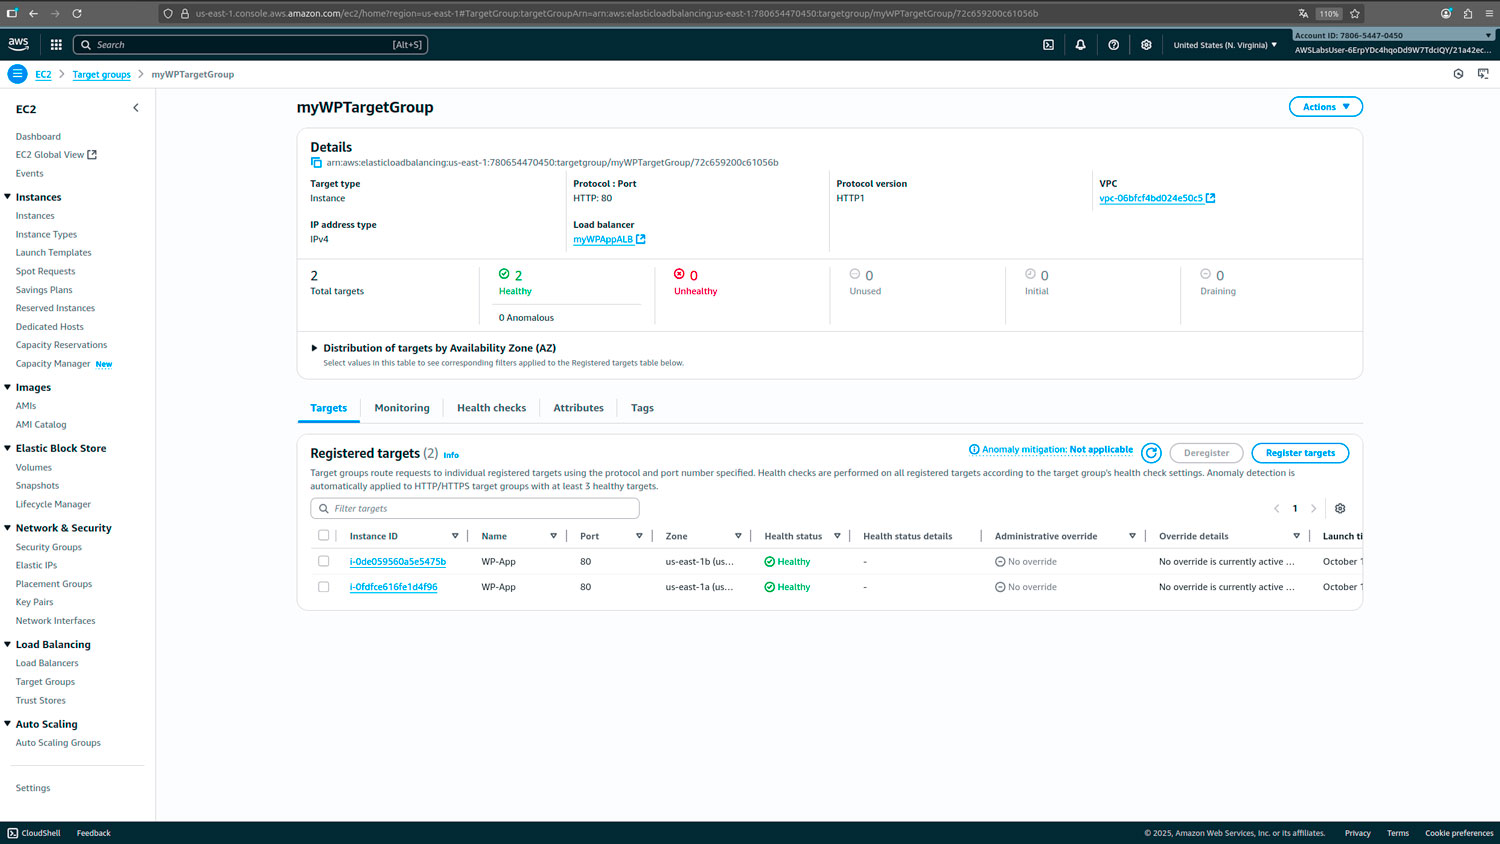This screenshot has width=1500, height=844.
Task: Click the Filter targets search field
Action: (475, 509)
